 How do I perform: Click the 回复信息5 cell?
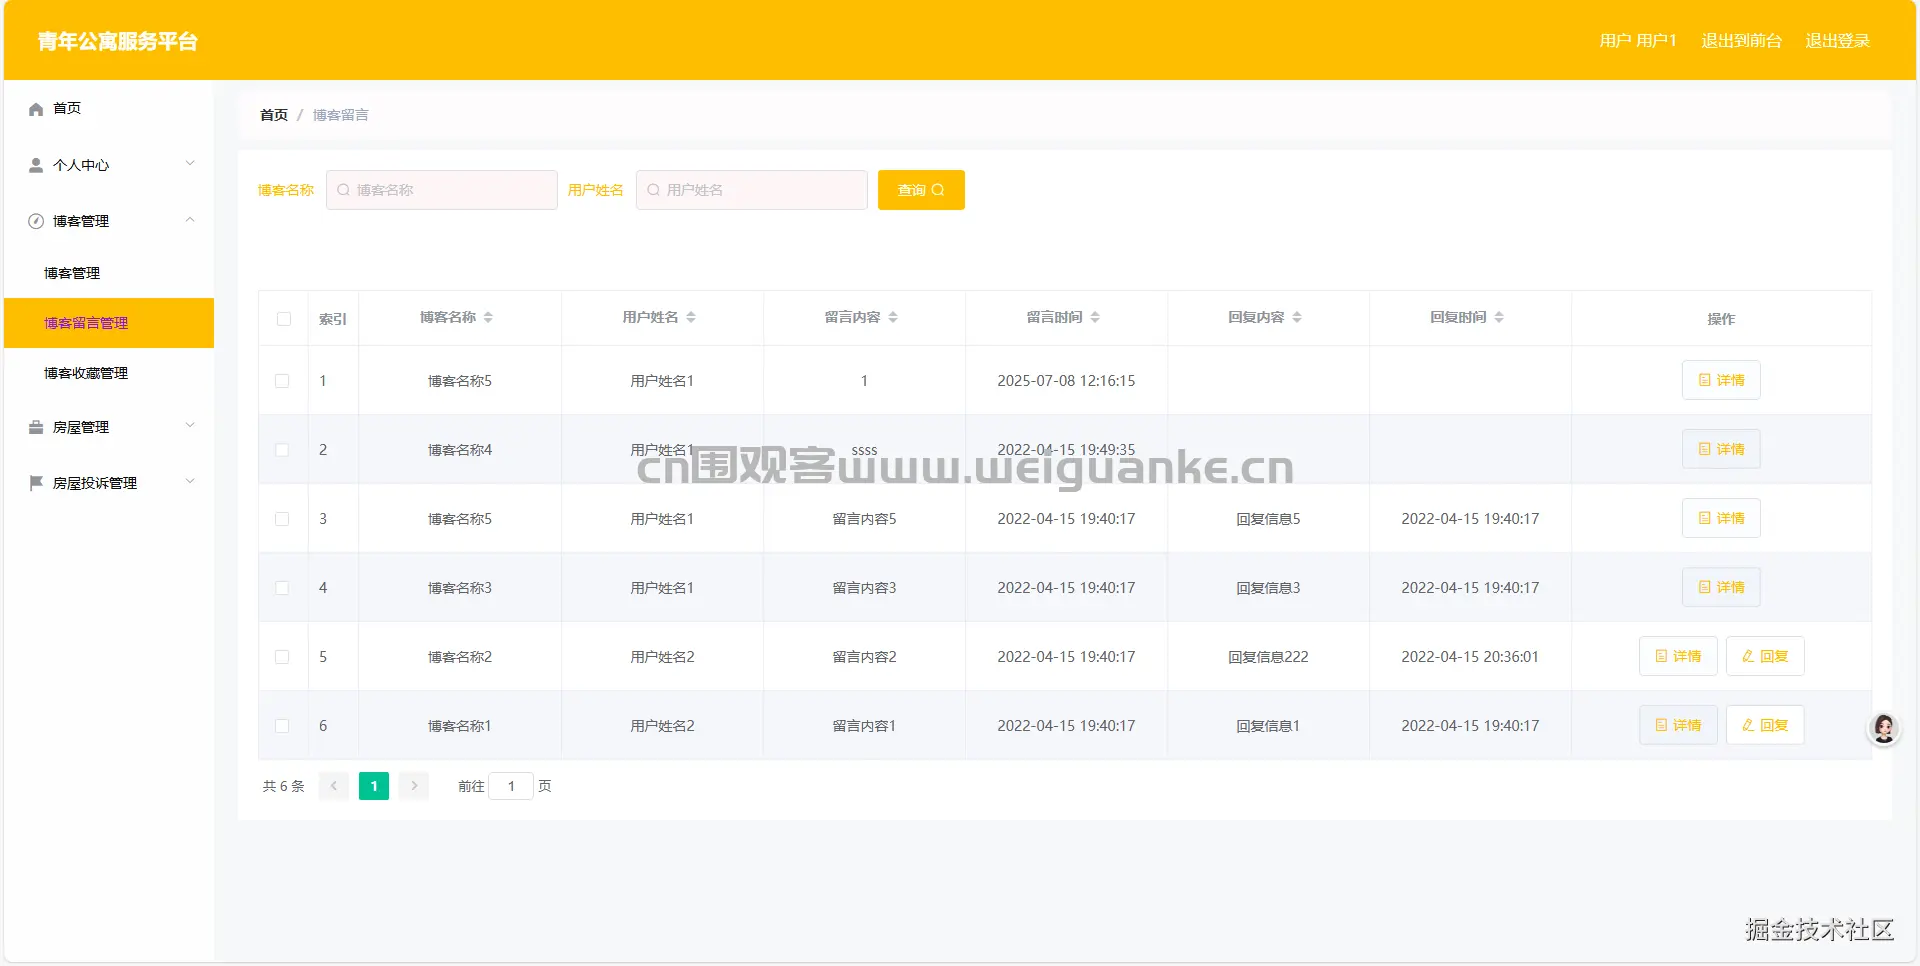(x=1268, y=519)
